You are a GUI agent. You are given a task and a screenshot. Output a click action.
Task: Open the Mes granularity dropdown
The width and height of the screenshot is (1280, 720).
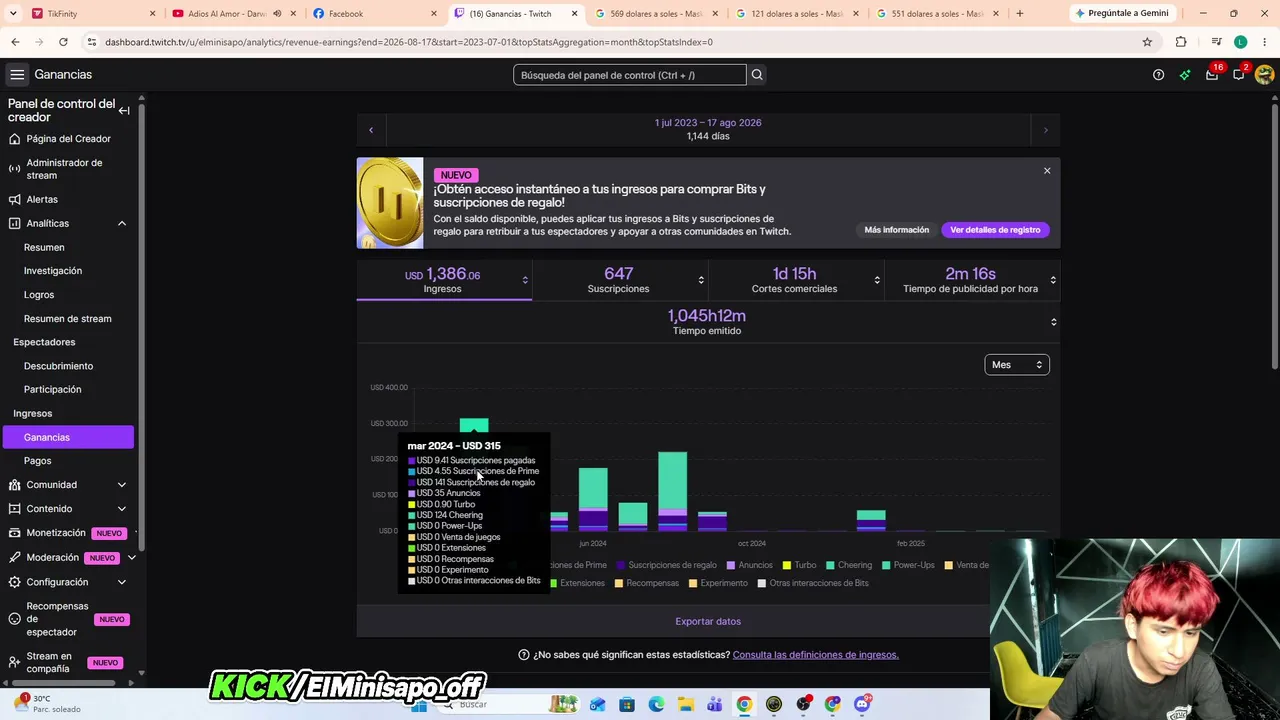(1017, 365)
